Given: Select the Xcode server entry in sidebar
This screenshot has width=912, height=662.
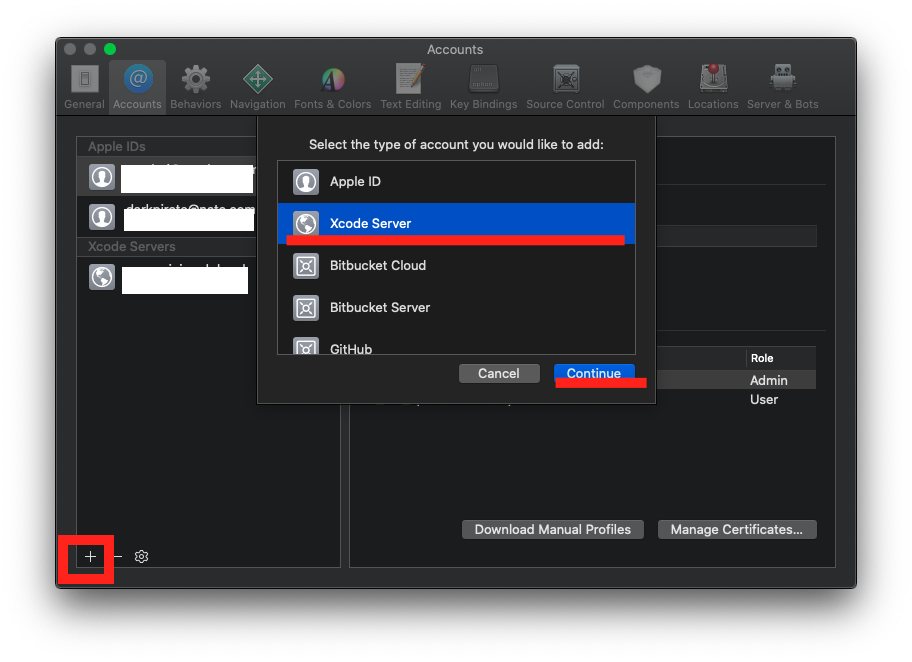Looking at the screenshot, I should click(167, 277).
